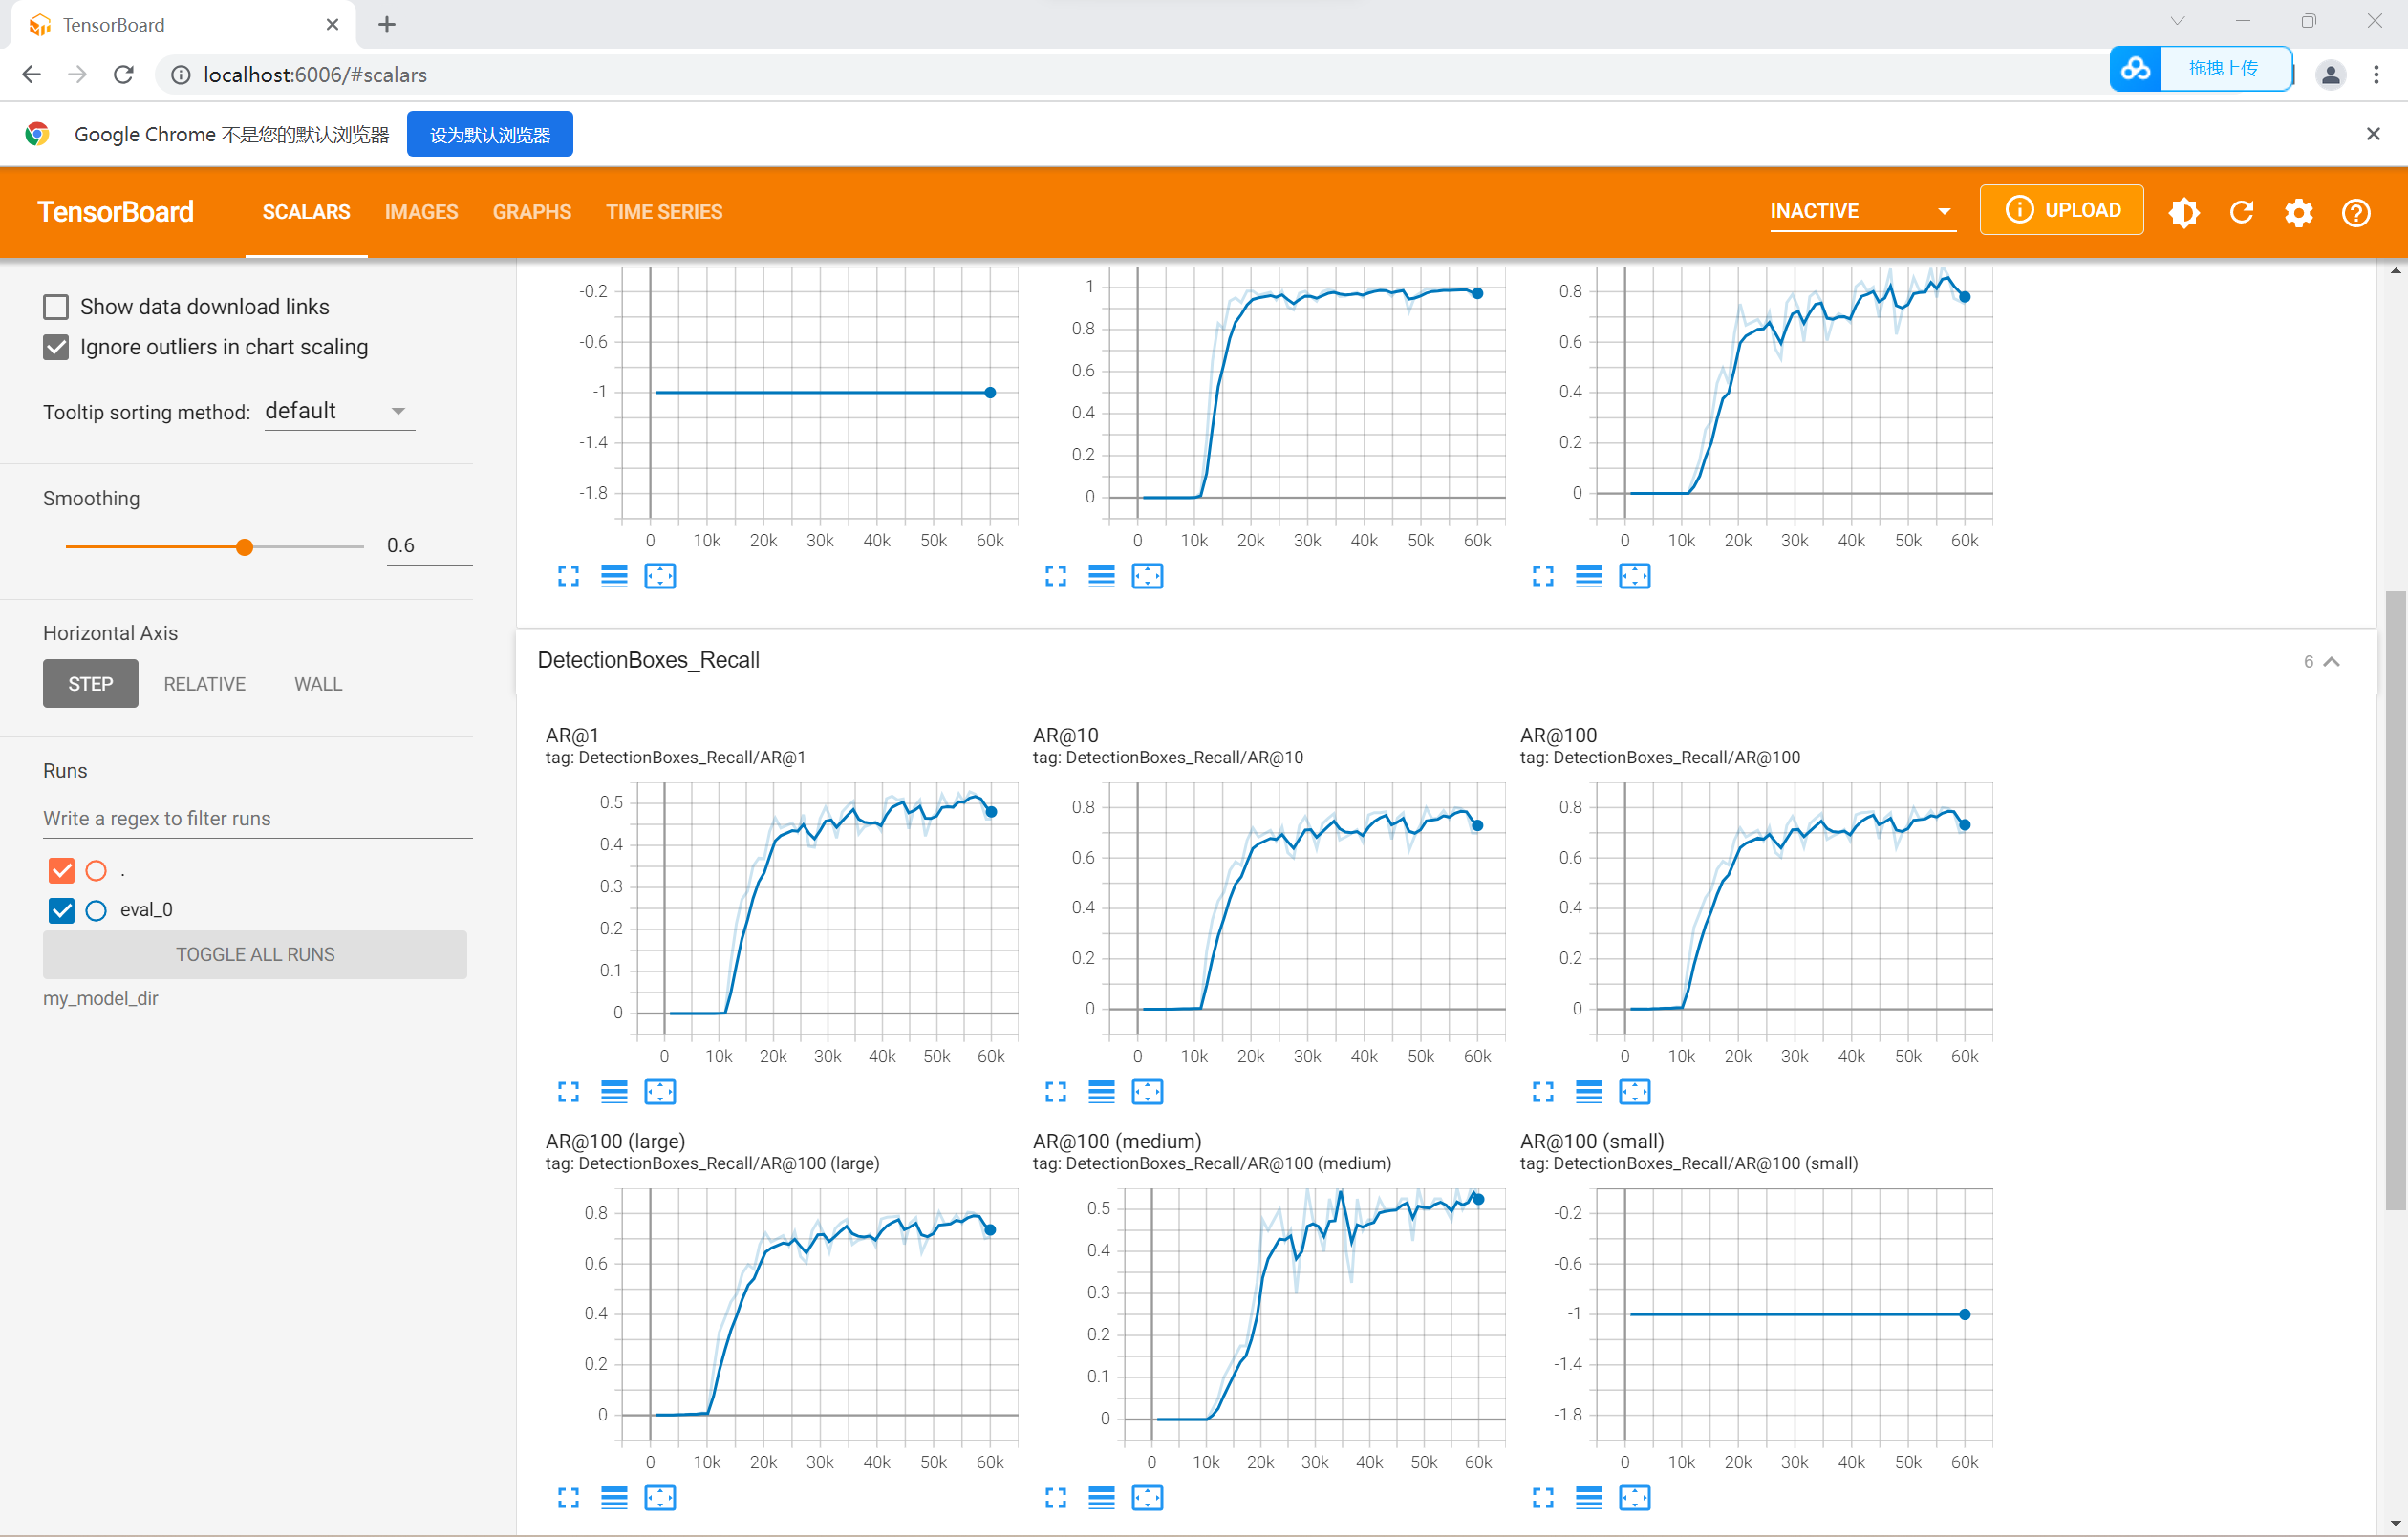
Task: Switch to the TIME SERIES tab
Action: coord(664,212)
